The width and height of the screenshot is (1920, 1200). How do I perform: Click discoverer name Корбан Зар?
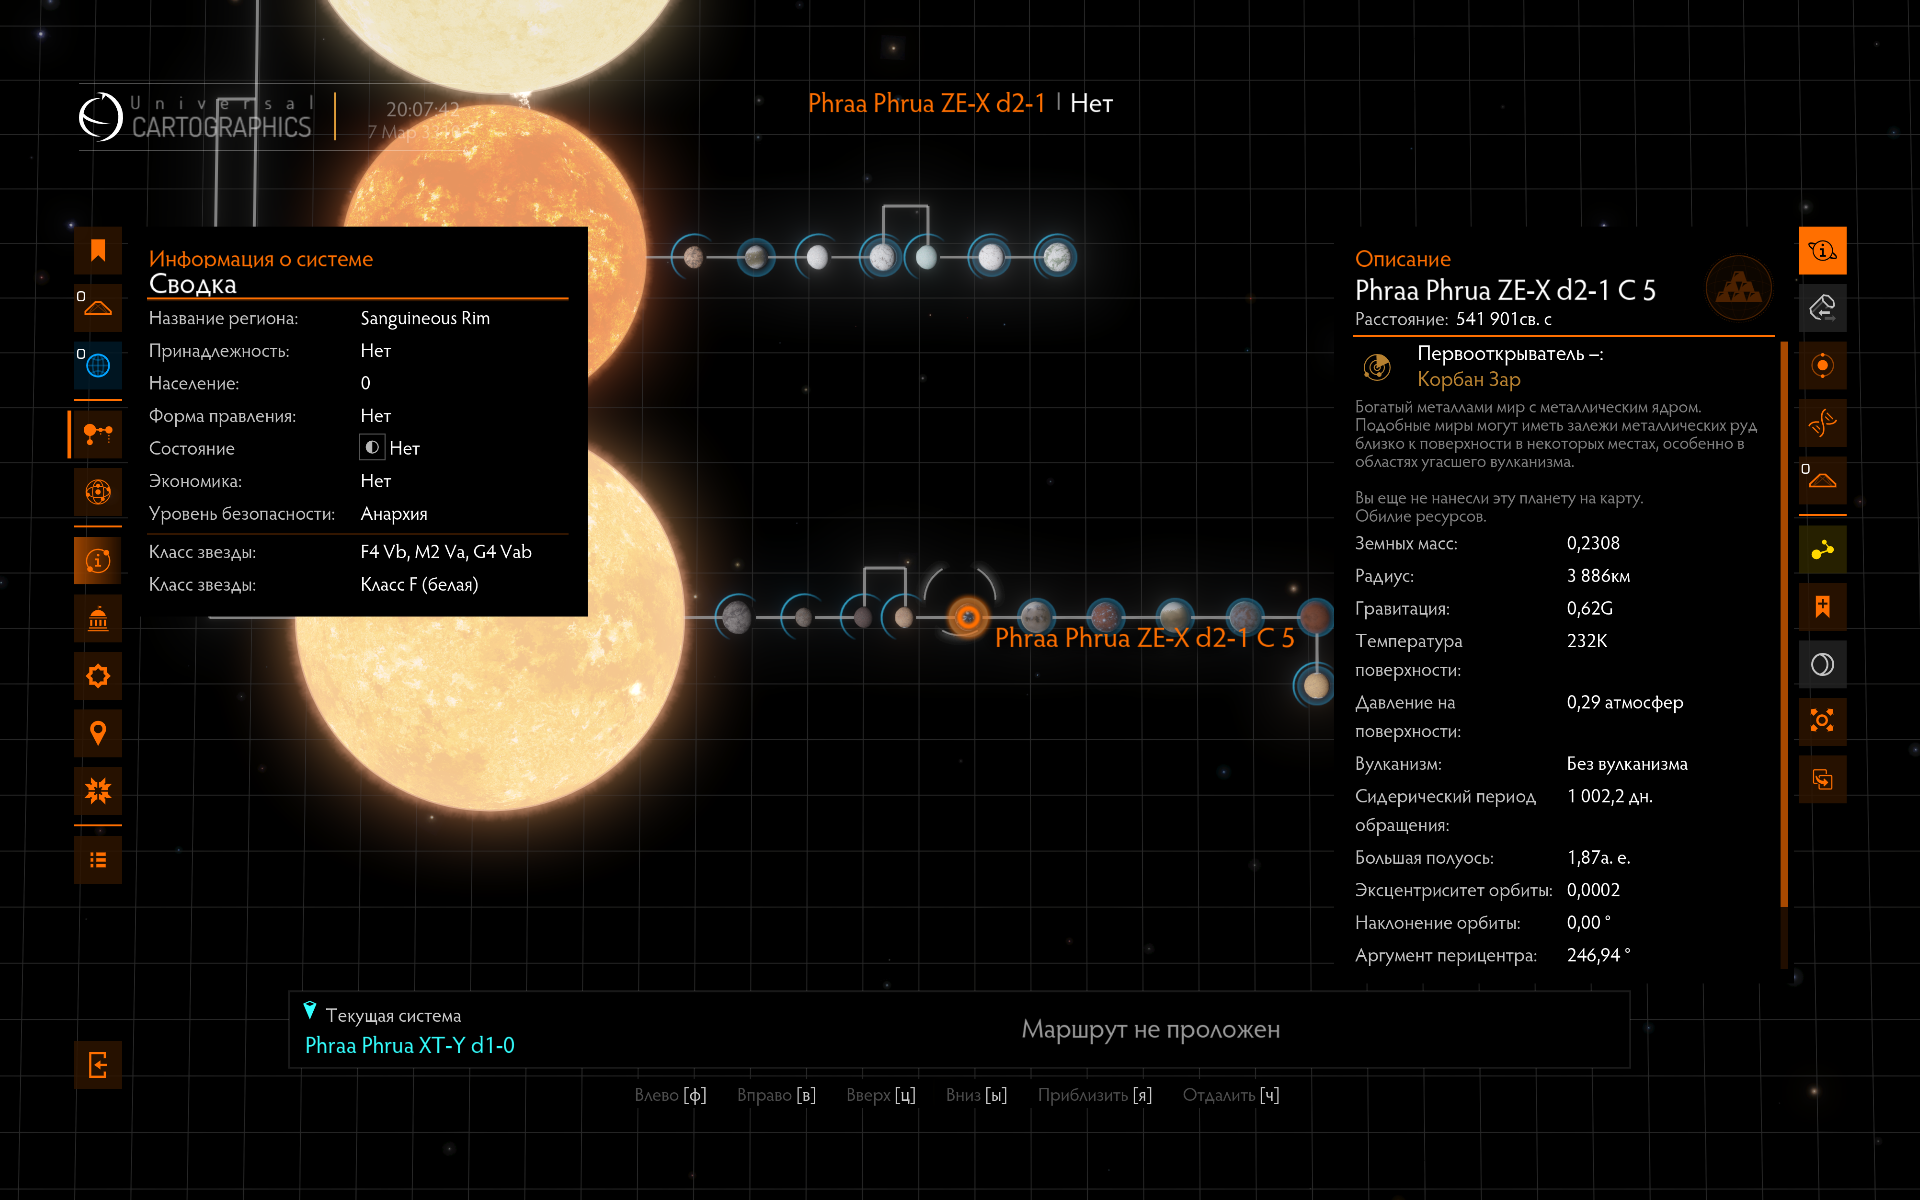pos(1468,379)
